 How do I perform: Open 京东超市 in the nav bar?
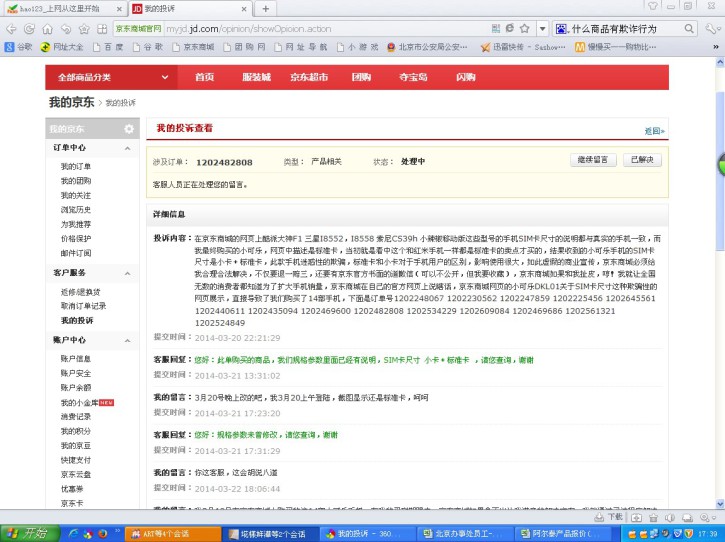[309, 77]
